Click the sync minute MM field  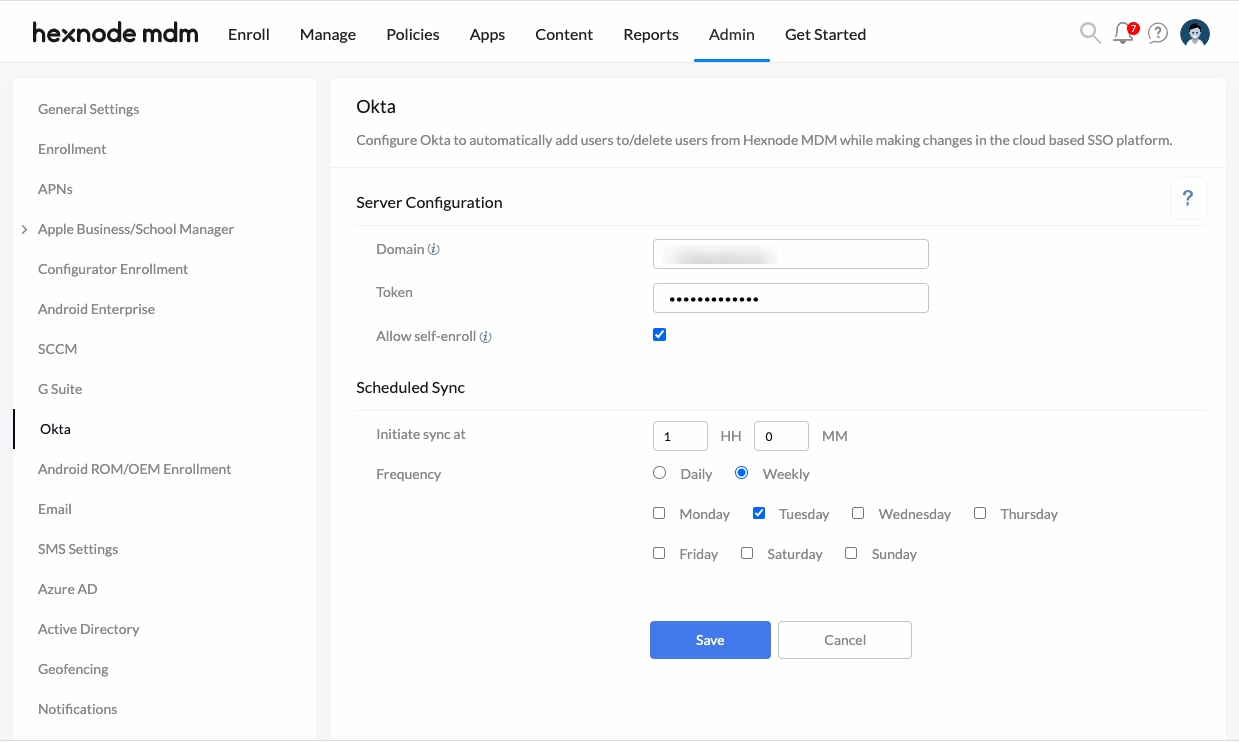(781, 436)
